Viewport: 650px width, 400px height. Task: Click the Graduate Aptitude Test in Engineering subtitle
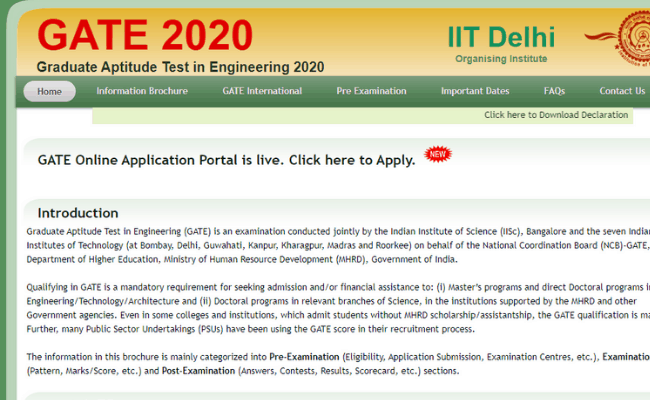pyautogui.click(x=180, y=67)
